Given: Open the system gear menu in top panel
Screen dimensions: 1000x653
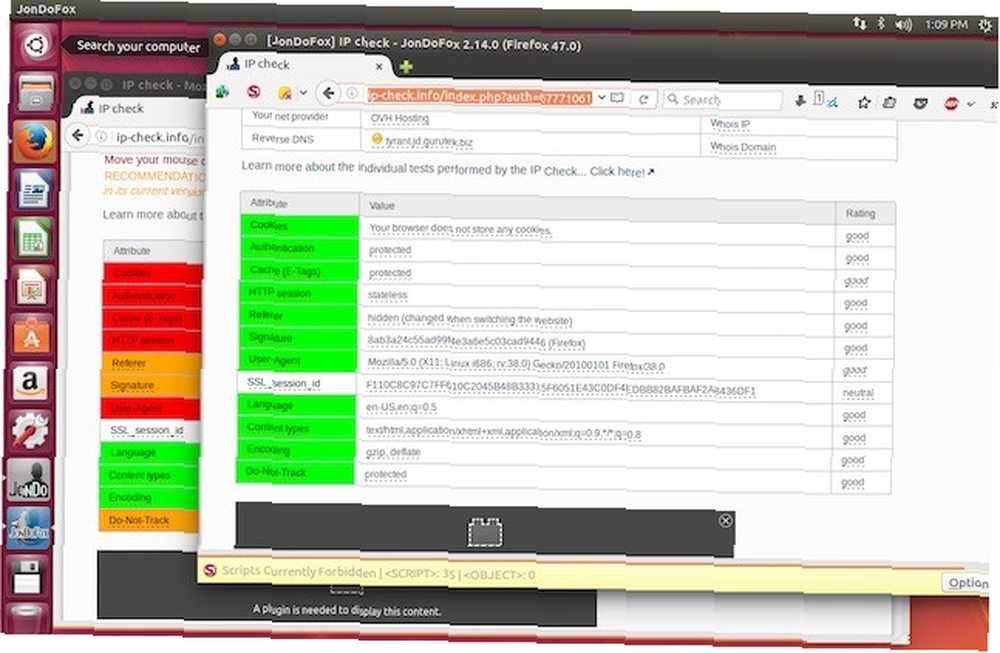Looking at the screenshot, I should pyautogui.click(x=985, y=26).
